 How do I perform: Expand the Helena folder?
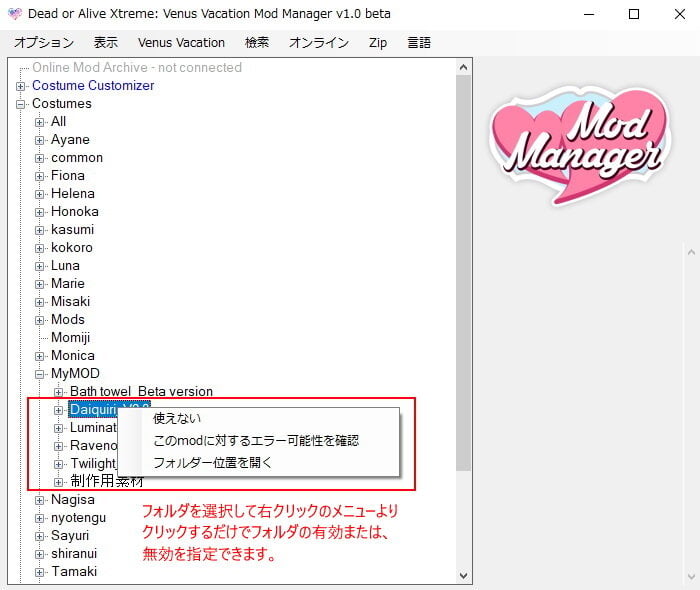click(x=40, y=194)
